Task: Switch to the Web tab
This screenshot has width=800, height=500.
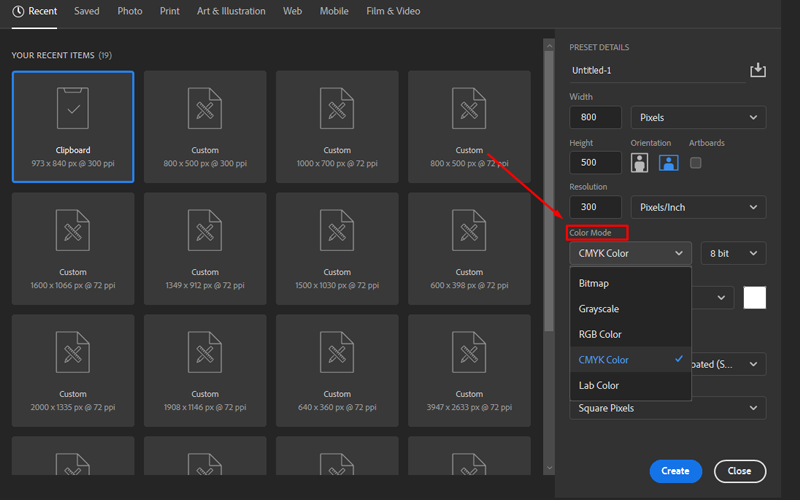Action: [292, 11]
